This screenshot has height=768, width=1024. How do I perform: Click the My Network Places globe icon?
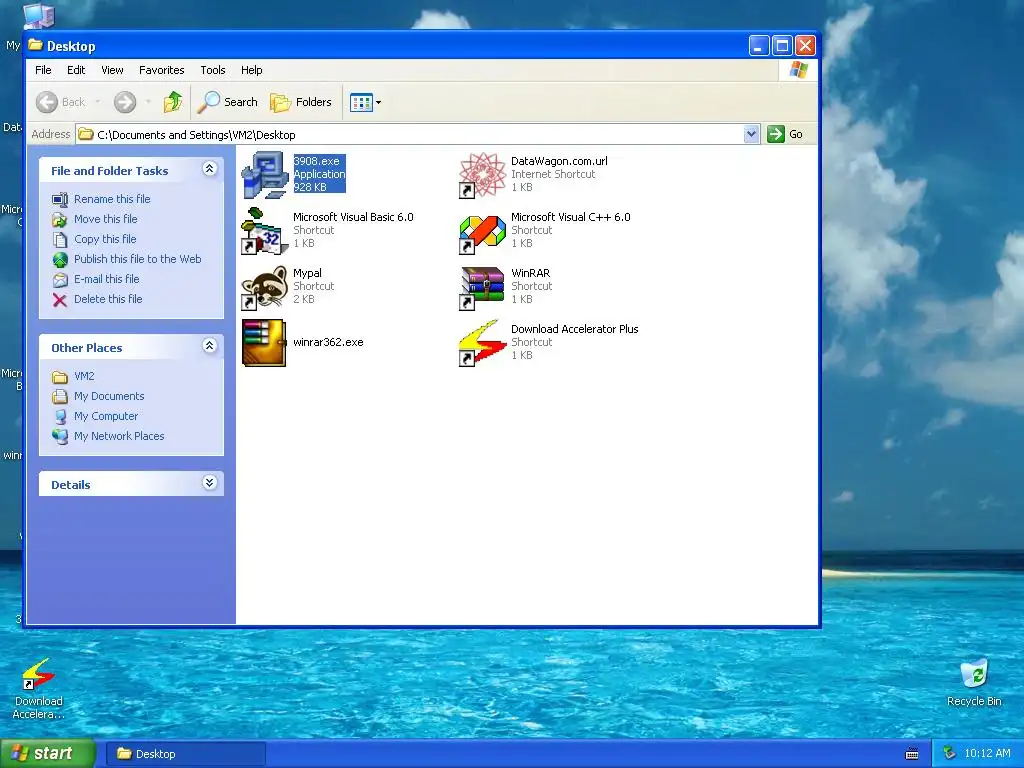pos(60,436)
